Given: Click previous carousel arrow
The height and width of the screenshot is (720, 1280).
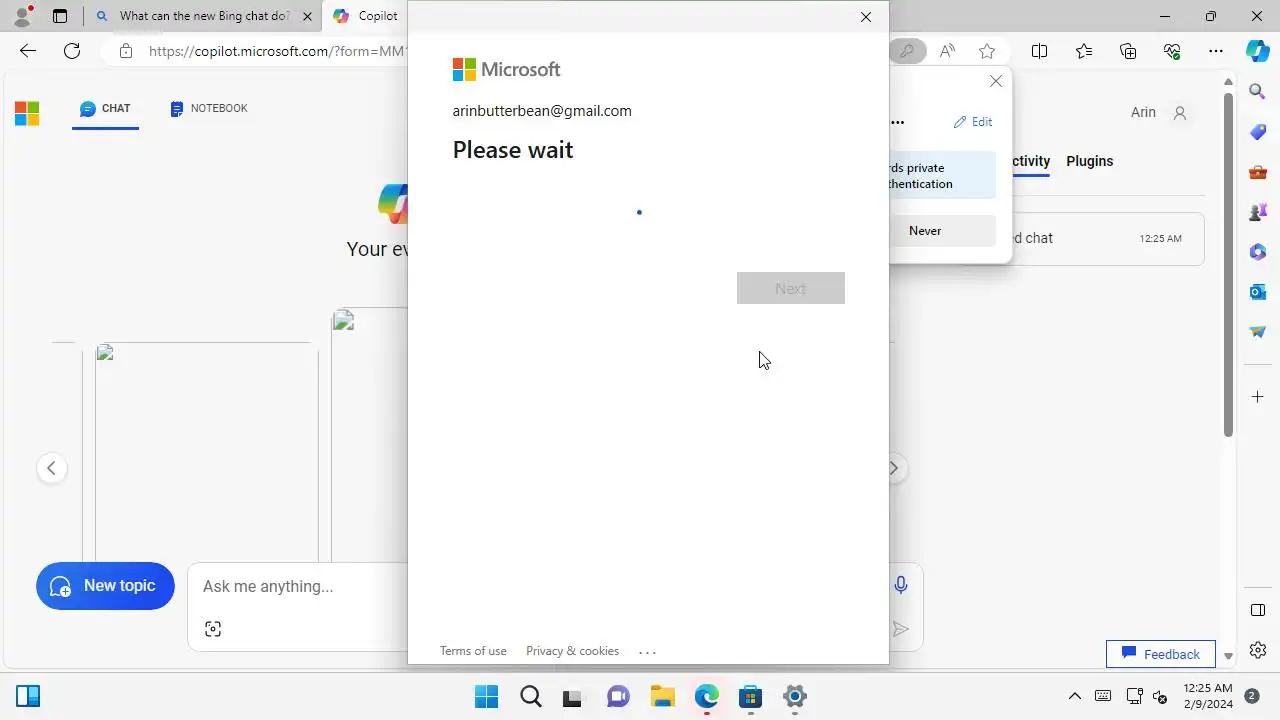Looking at the screenshot, I should (x=52, y=468).
